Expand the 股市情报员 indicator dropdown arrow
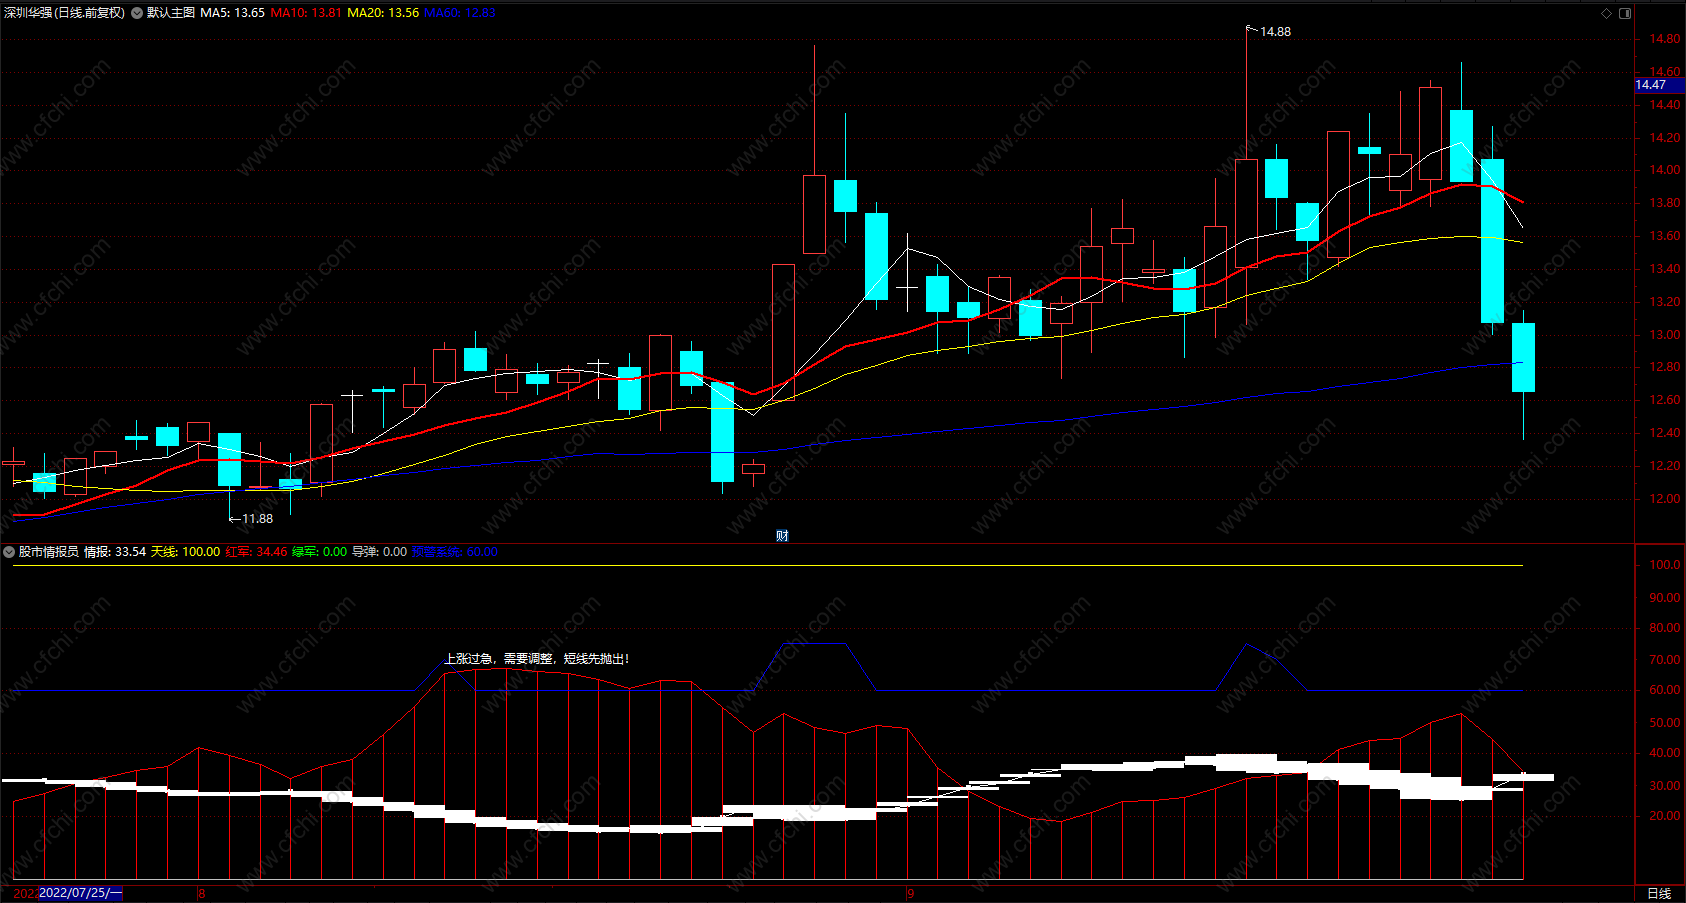The image size is (1686, 903). pos(9,552)
